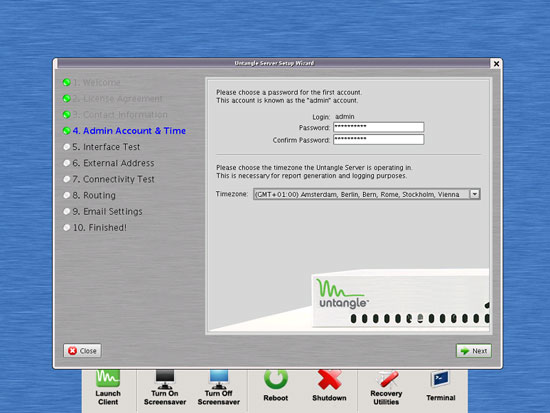This screenshot has width=550, height=413.
Task: Select the step indicator beside Interface Test
Action: click(x=67, y=147)
